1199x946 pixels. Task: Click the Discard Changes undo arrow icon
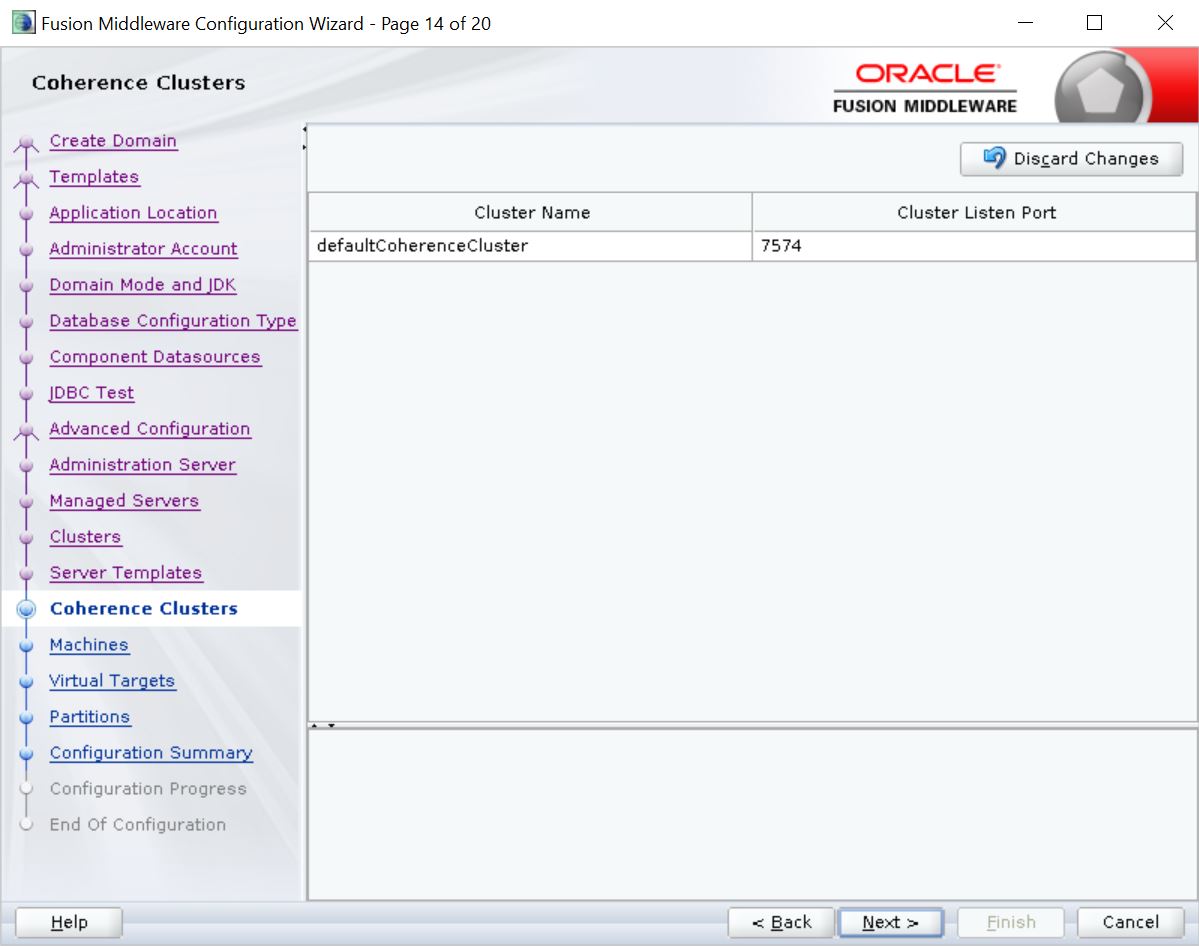click(x=994, y=158)
